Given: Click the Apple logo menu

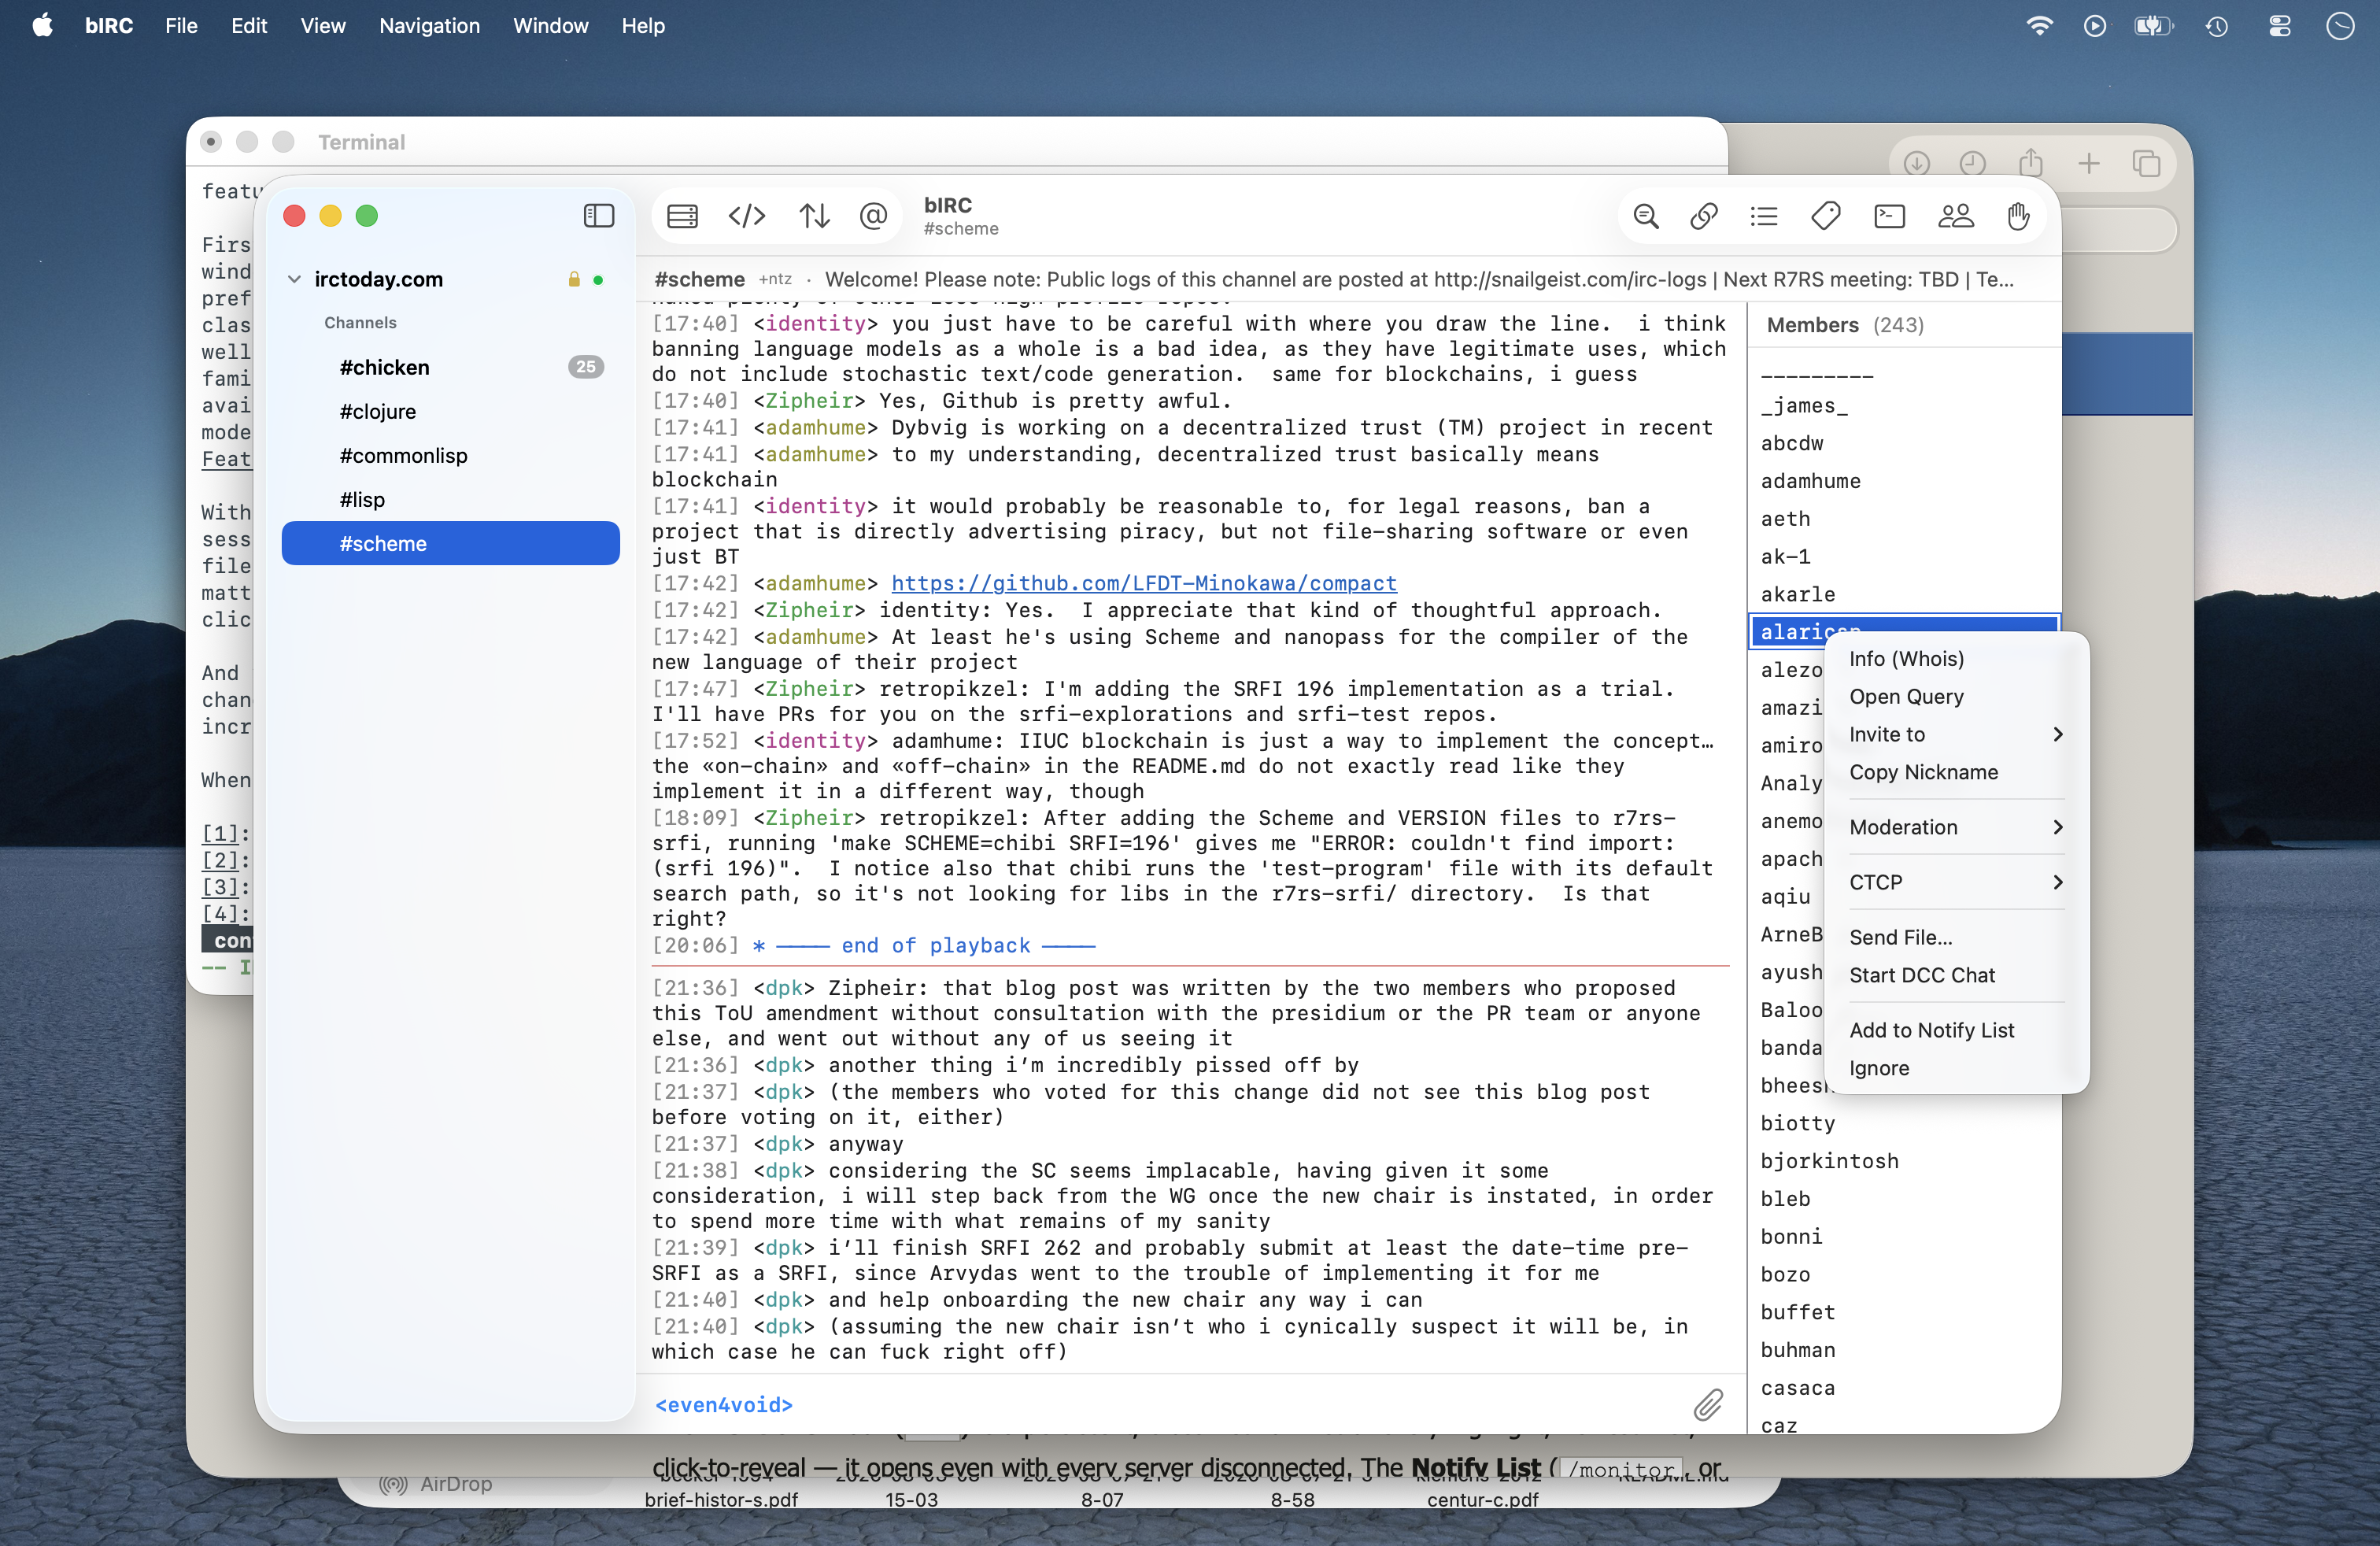Looking at the screenshot, I should coord(42,25).
